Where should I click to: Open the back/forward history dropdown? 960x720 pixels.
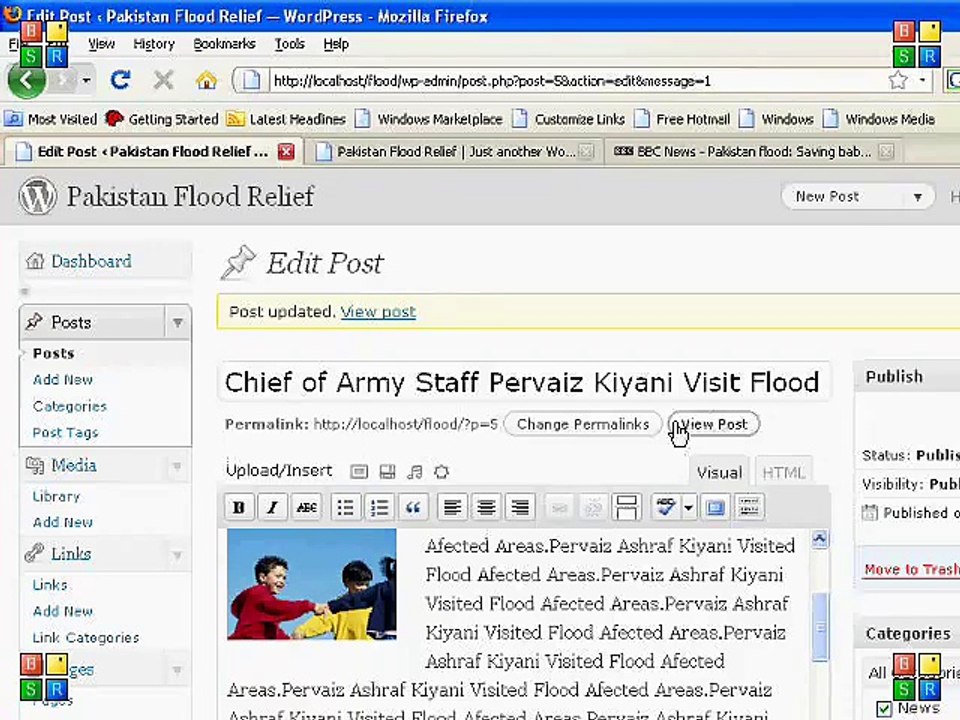click(86, 80)
